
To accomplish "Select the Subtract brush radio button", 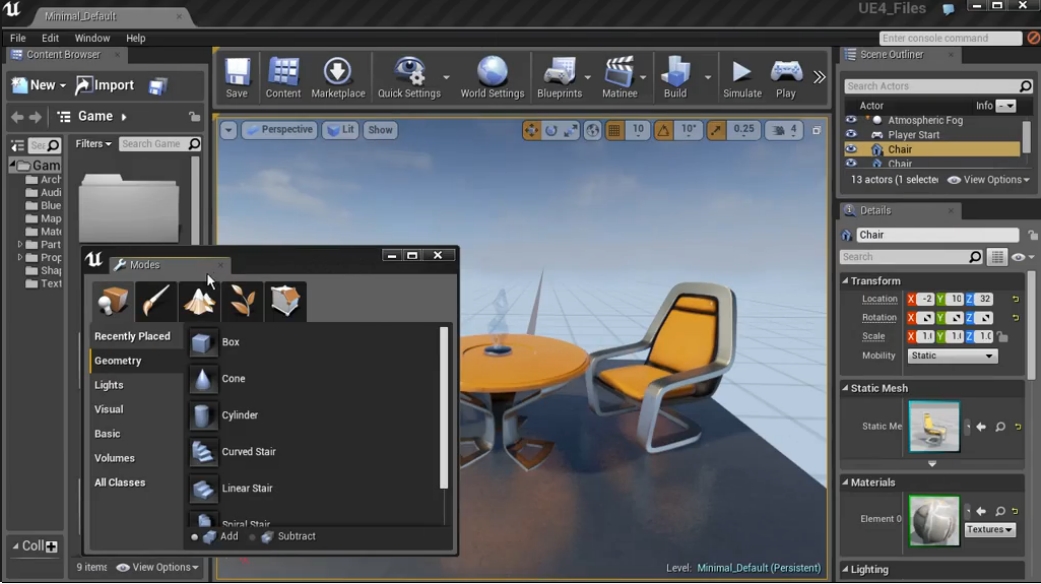I will coord(252,537).
